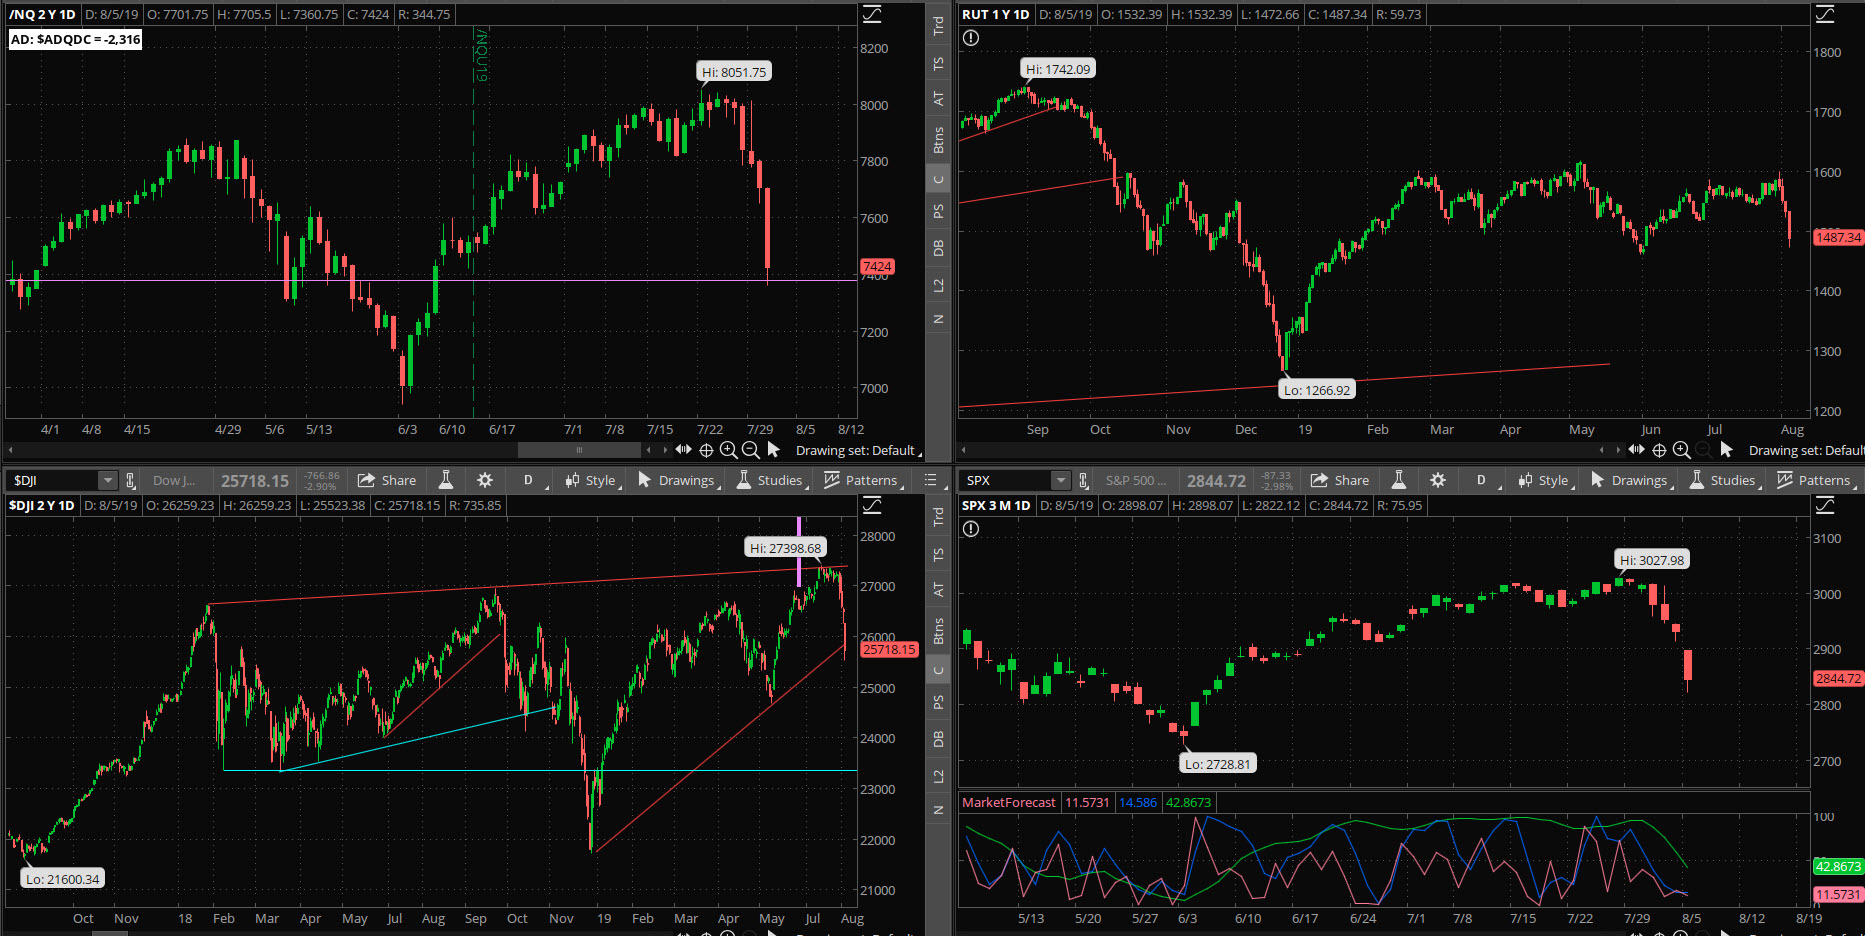Select pointer cursor in RUT chart
This screenshot has height=936, width=1865.
[1726, 450]
